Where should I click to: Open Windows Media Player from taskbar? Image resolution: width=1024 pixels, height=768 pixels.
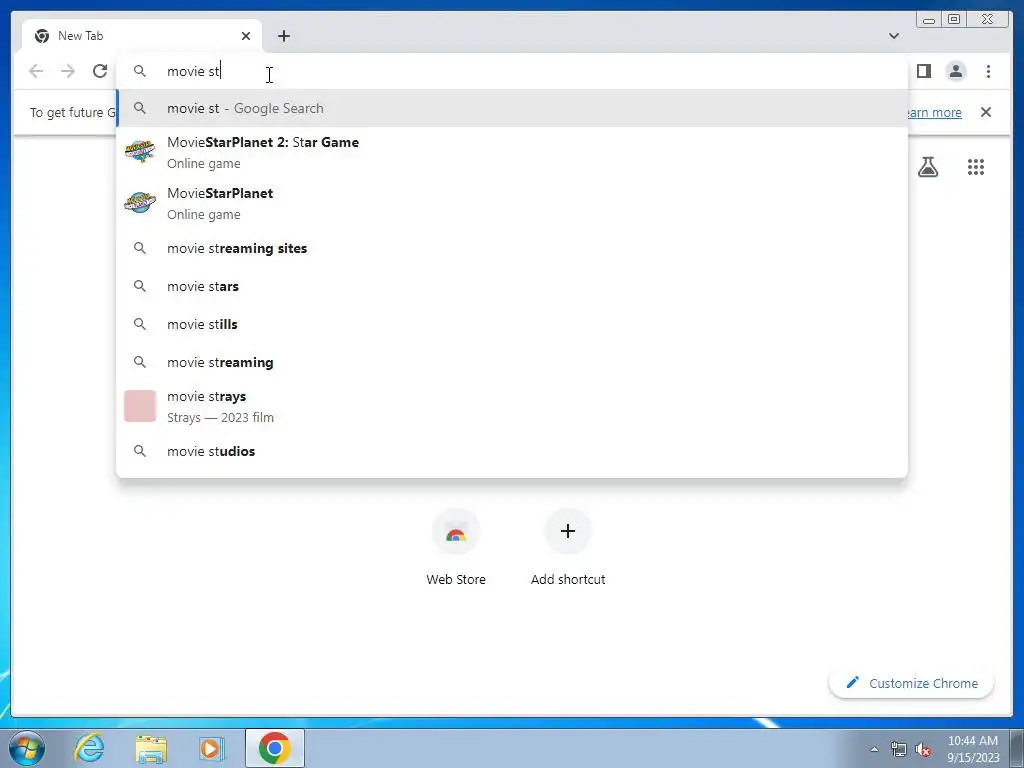point(211,748)
